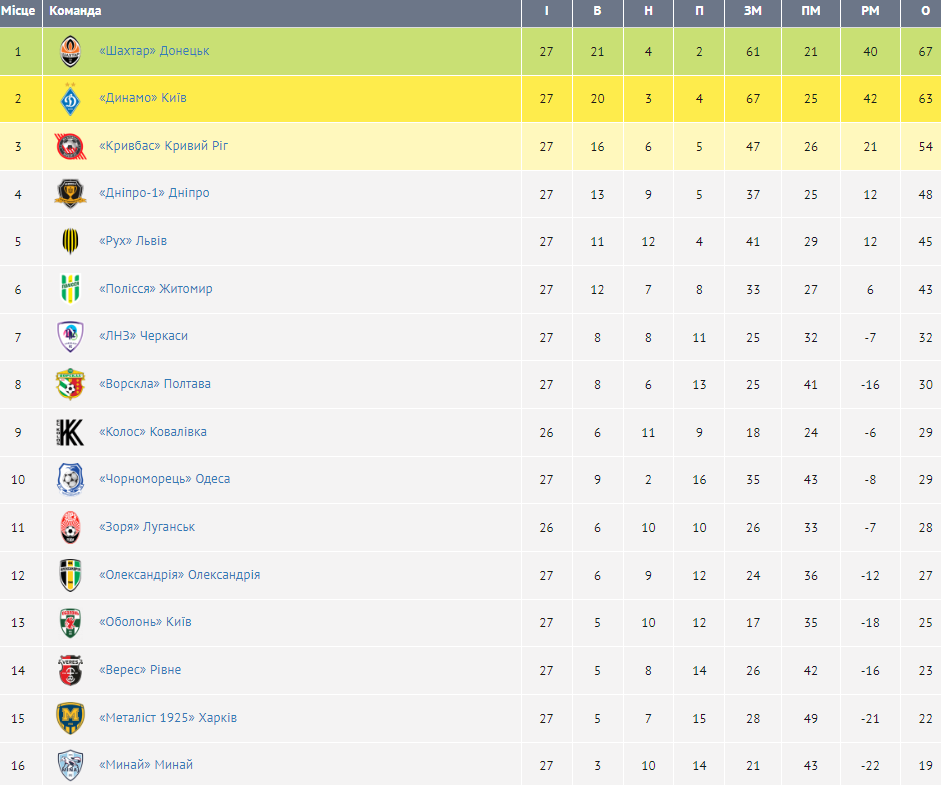The height and width of the screenshot is (785, 941).
Task: Click the Dnipro-1 club emblem
Action: [69, 193]
